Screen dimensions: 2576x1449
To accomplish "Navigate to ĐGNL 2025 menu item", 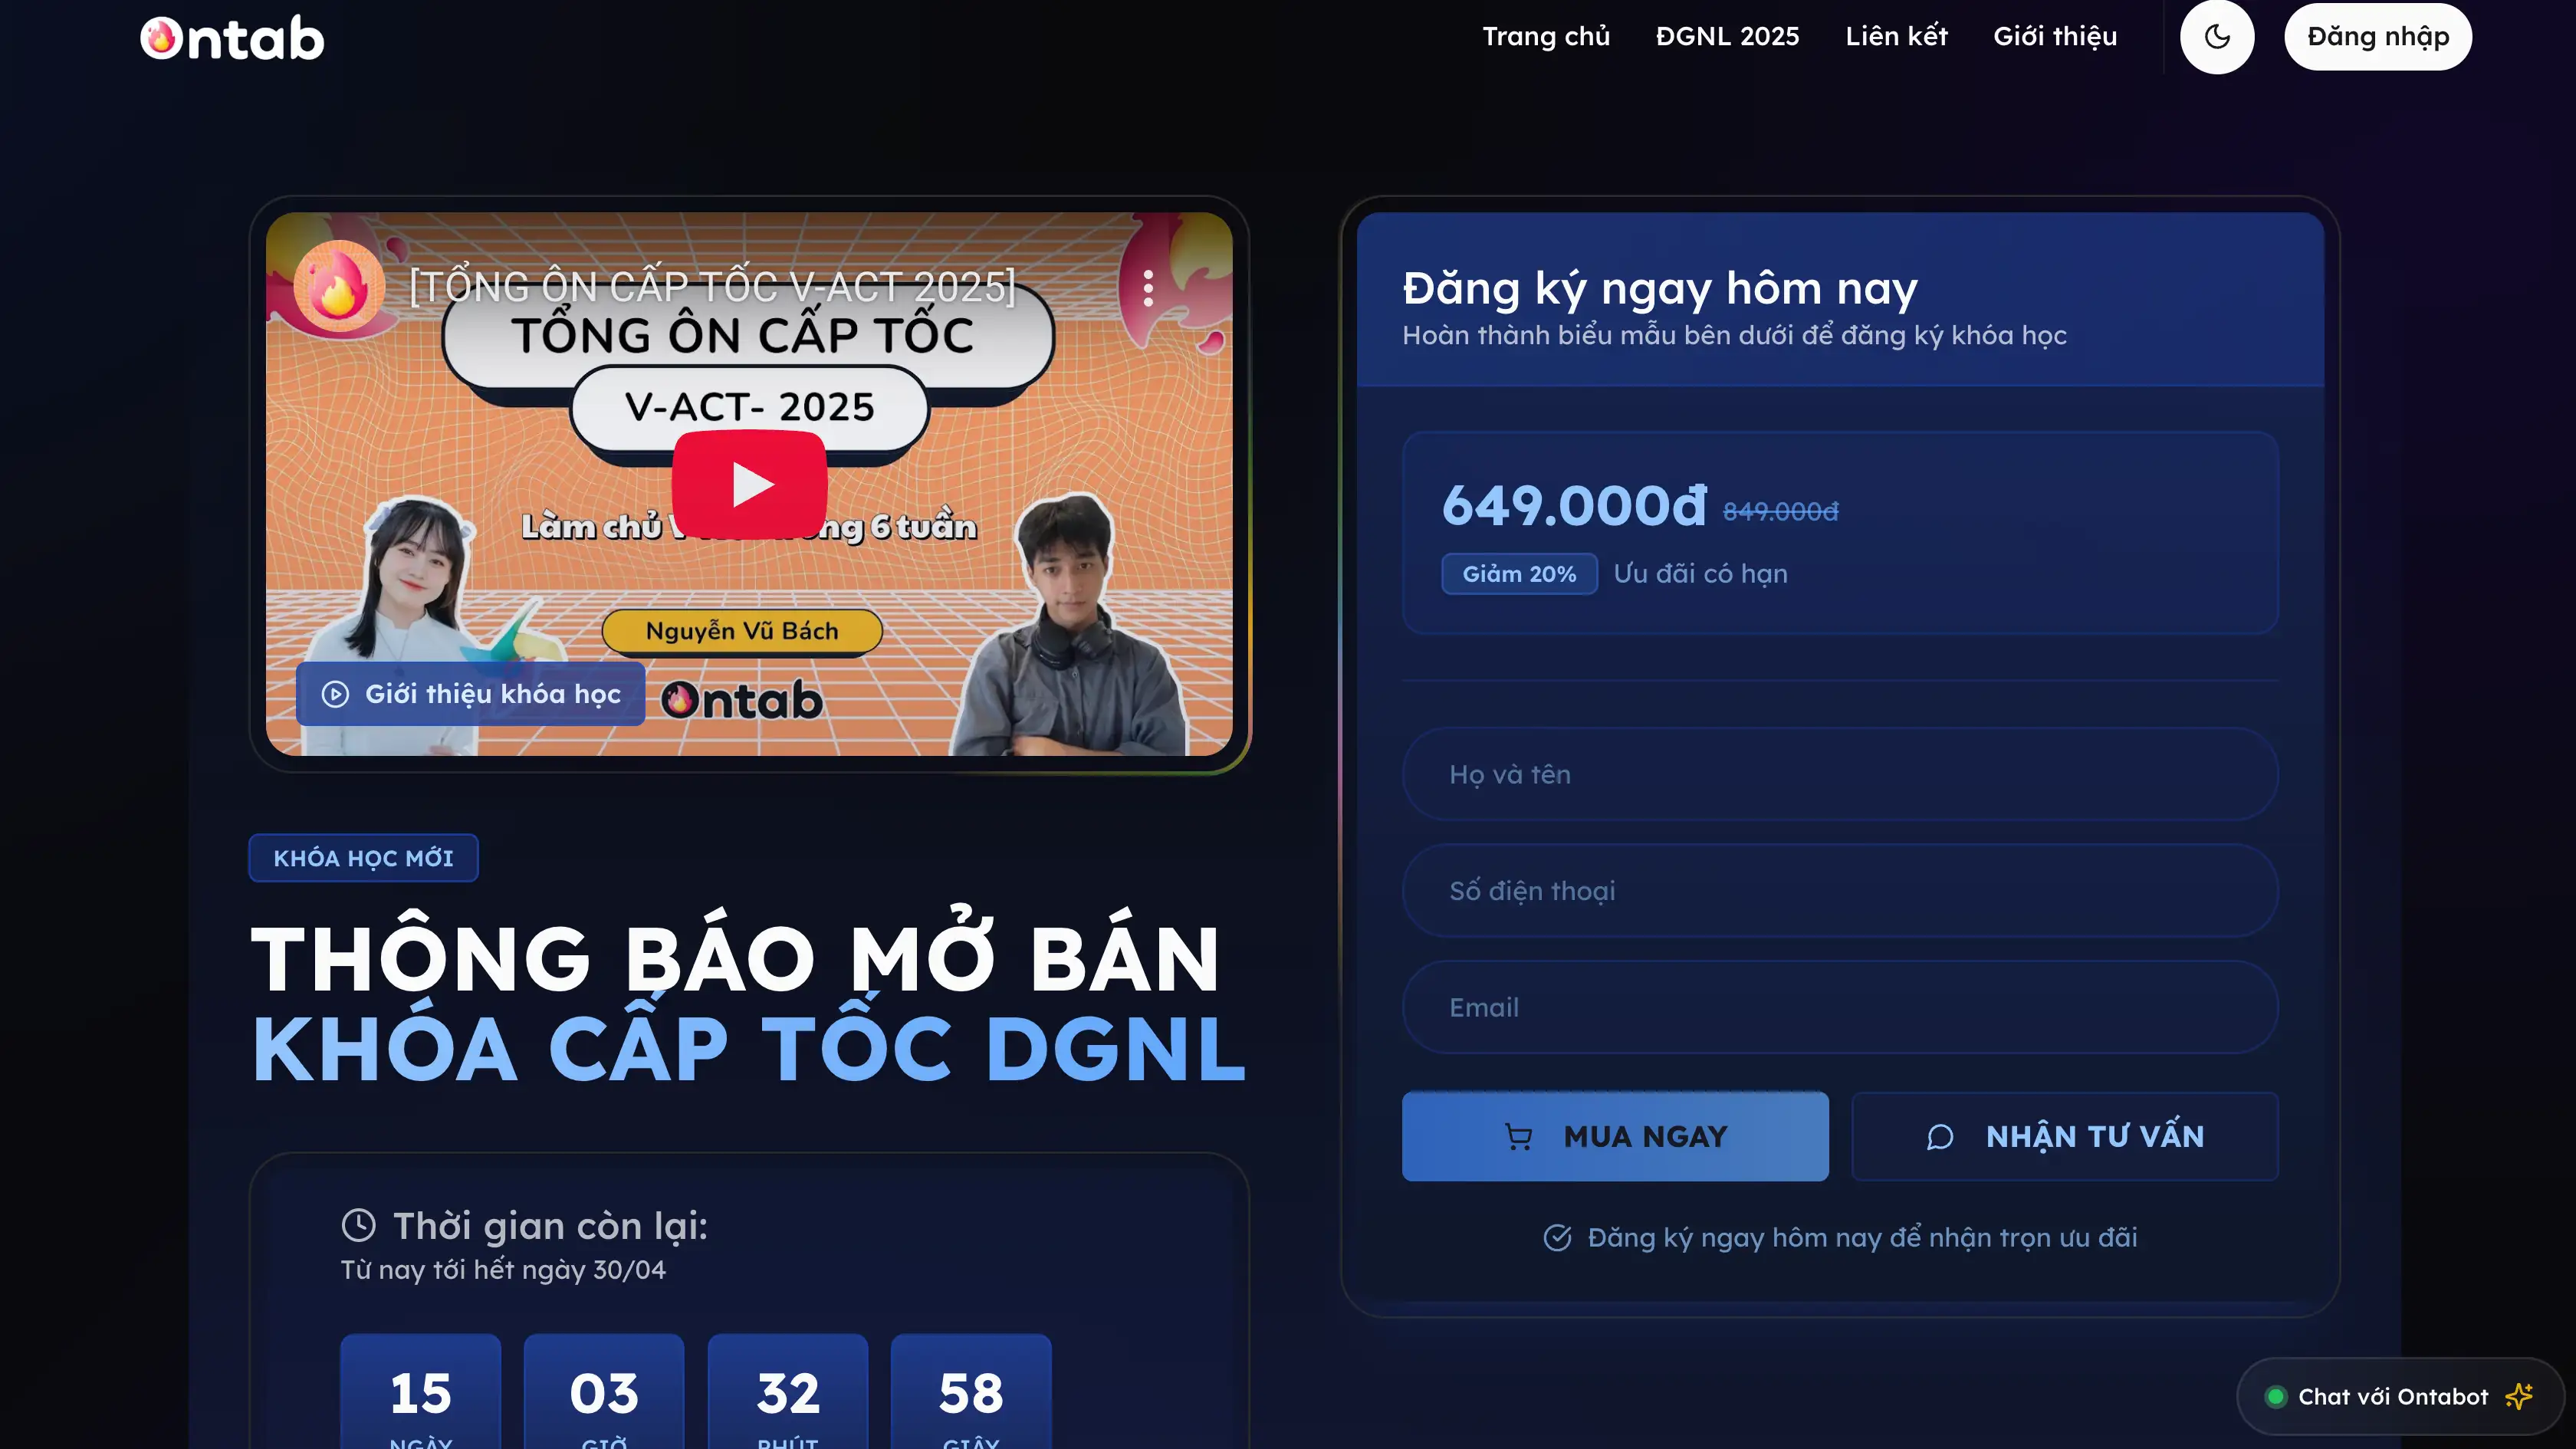I will point(1727,36).
